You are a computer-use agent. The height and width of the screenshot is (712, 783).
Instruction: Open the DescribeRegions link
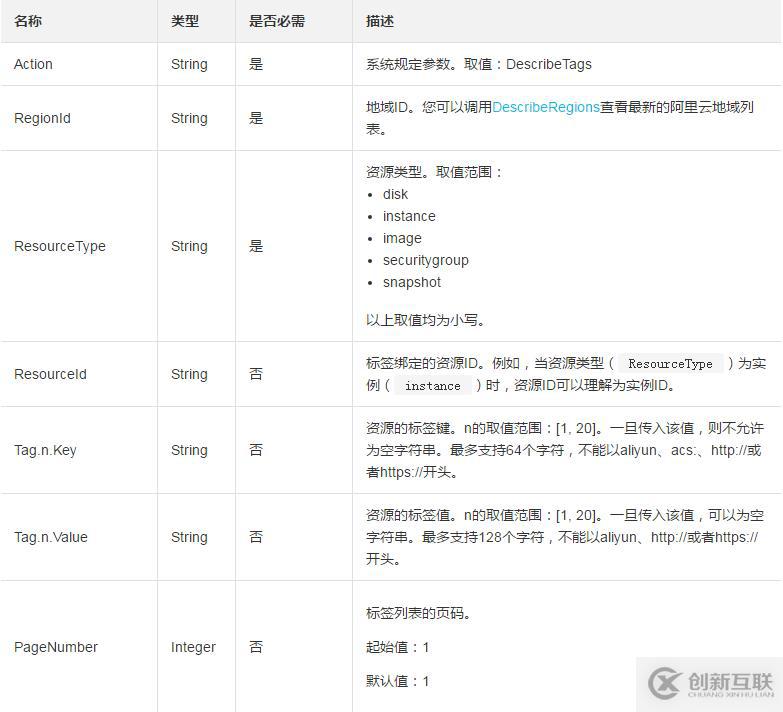(545, 107)
